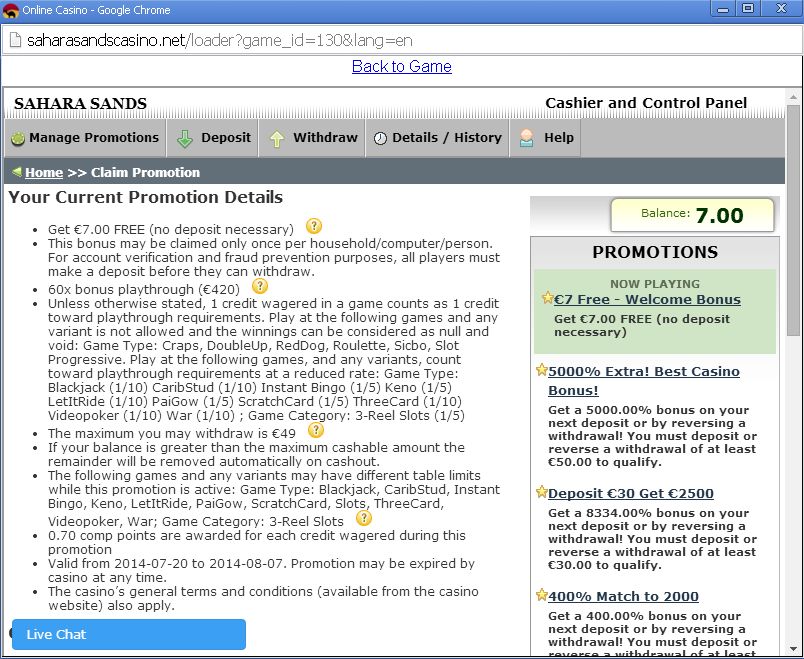This screenshot has height=659, width=804.
Task: Click the 'NOW PLAYING' label
Action: 655,284
